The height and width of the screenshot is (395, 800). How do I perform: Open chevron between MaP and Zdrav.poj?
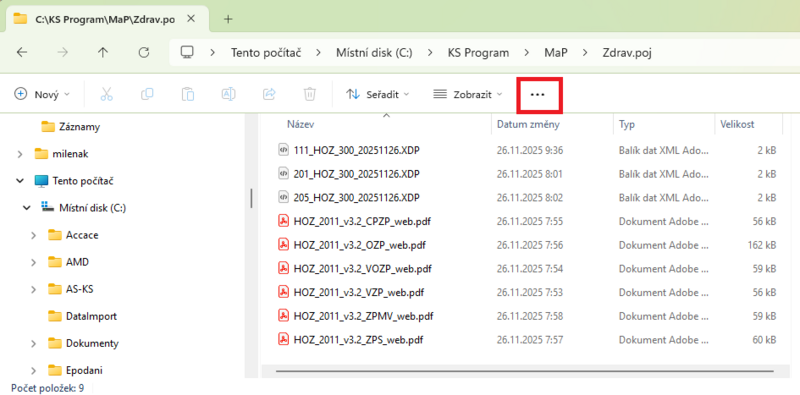585,53
